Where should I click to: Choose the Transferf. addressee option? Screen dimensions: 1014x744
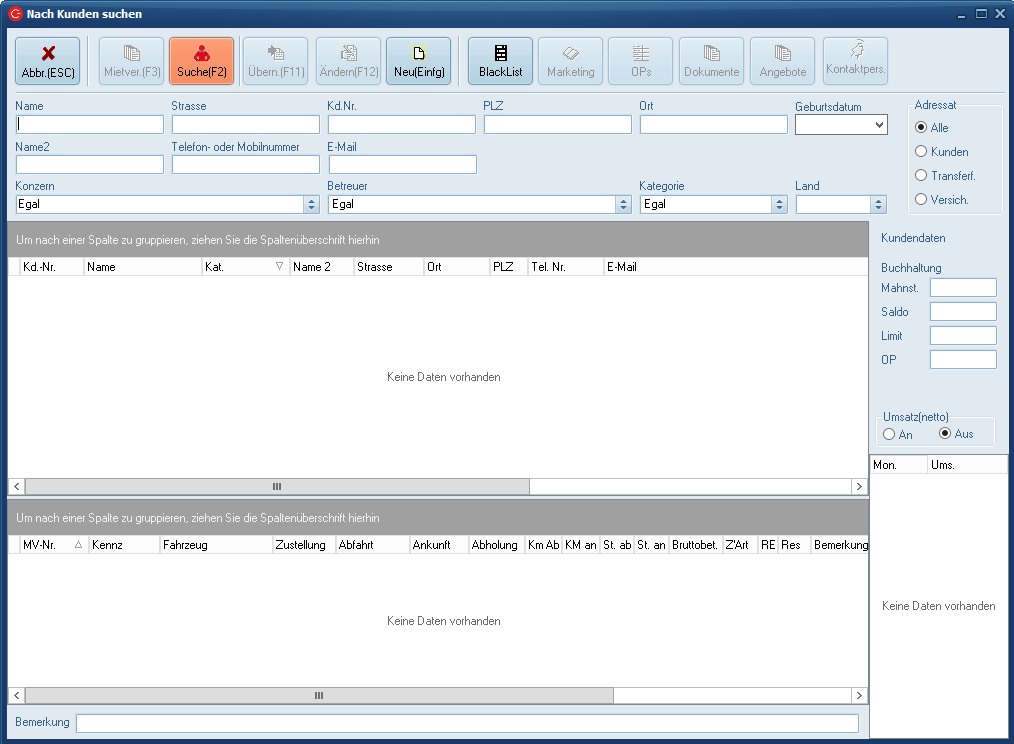pos(921,176)
